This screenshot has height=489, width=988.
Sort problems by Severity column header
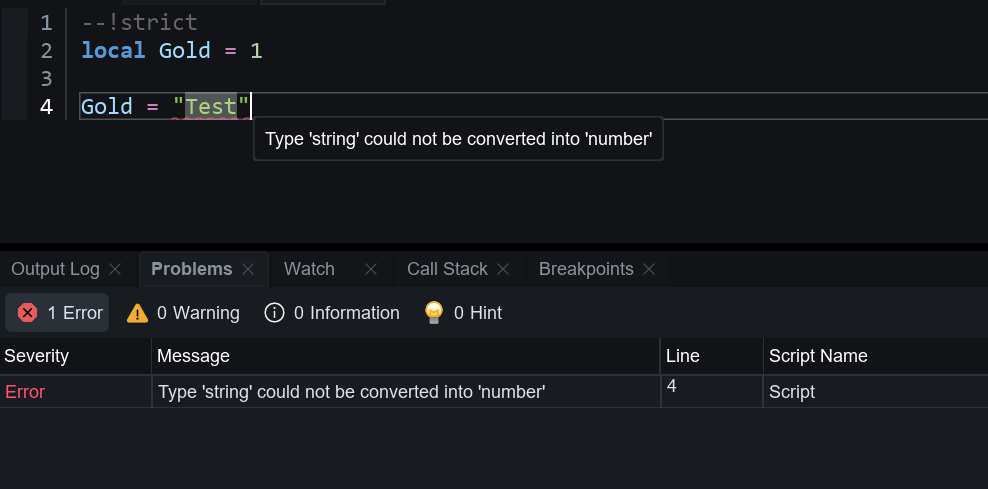37,356
